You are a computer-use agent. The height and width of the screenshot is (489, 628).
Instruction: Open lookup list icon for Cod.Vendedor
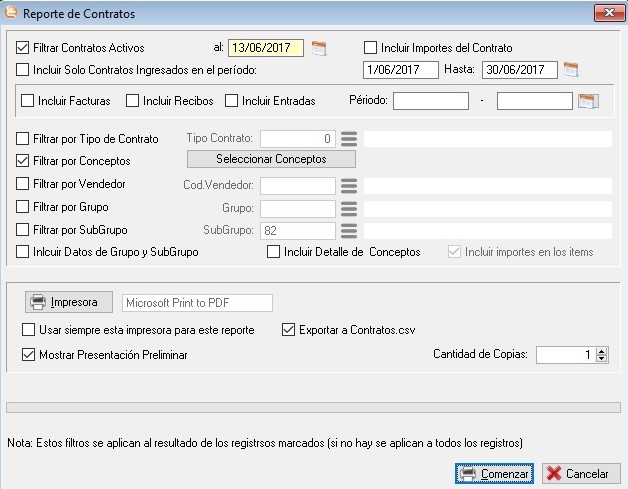click(348, 185)
